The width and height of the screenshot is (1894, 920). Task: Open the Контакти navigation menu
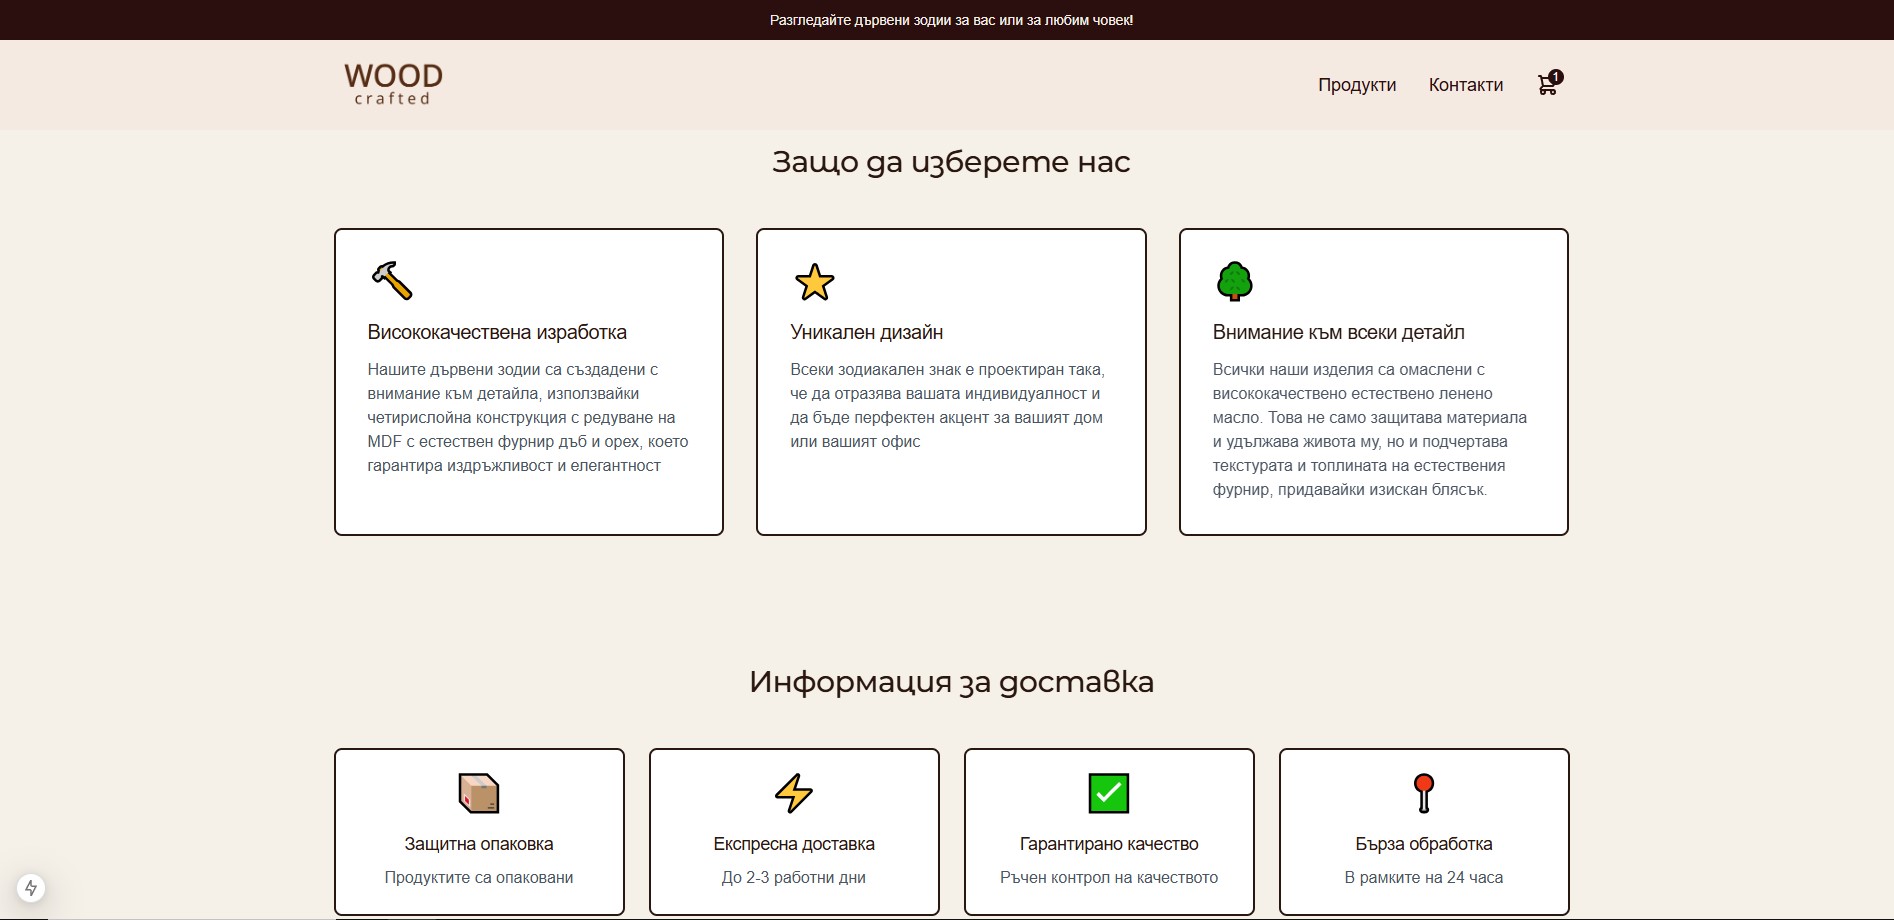pyautogui.click(x=1466, y=85)
